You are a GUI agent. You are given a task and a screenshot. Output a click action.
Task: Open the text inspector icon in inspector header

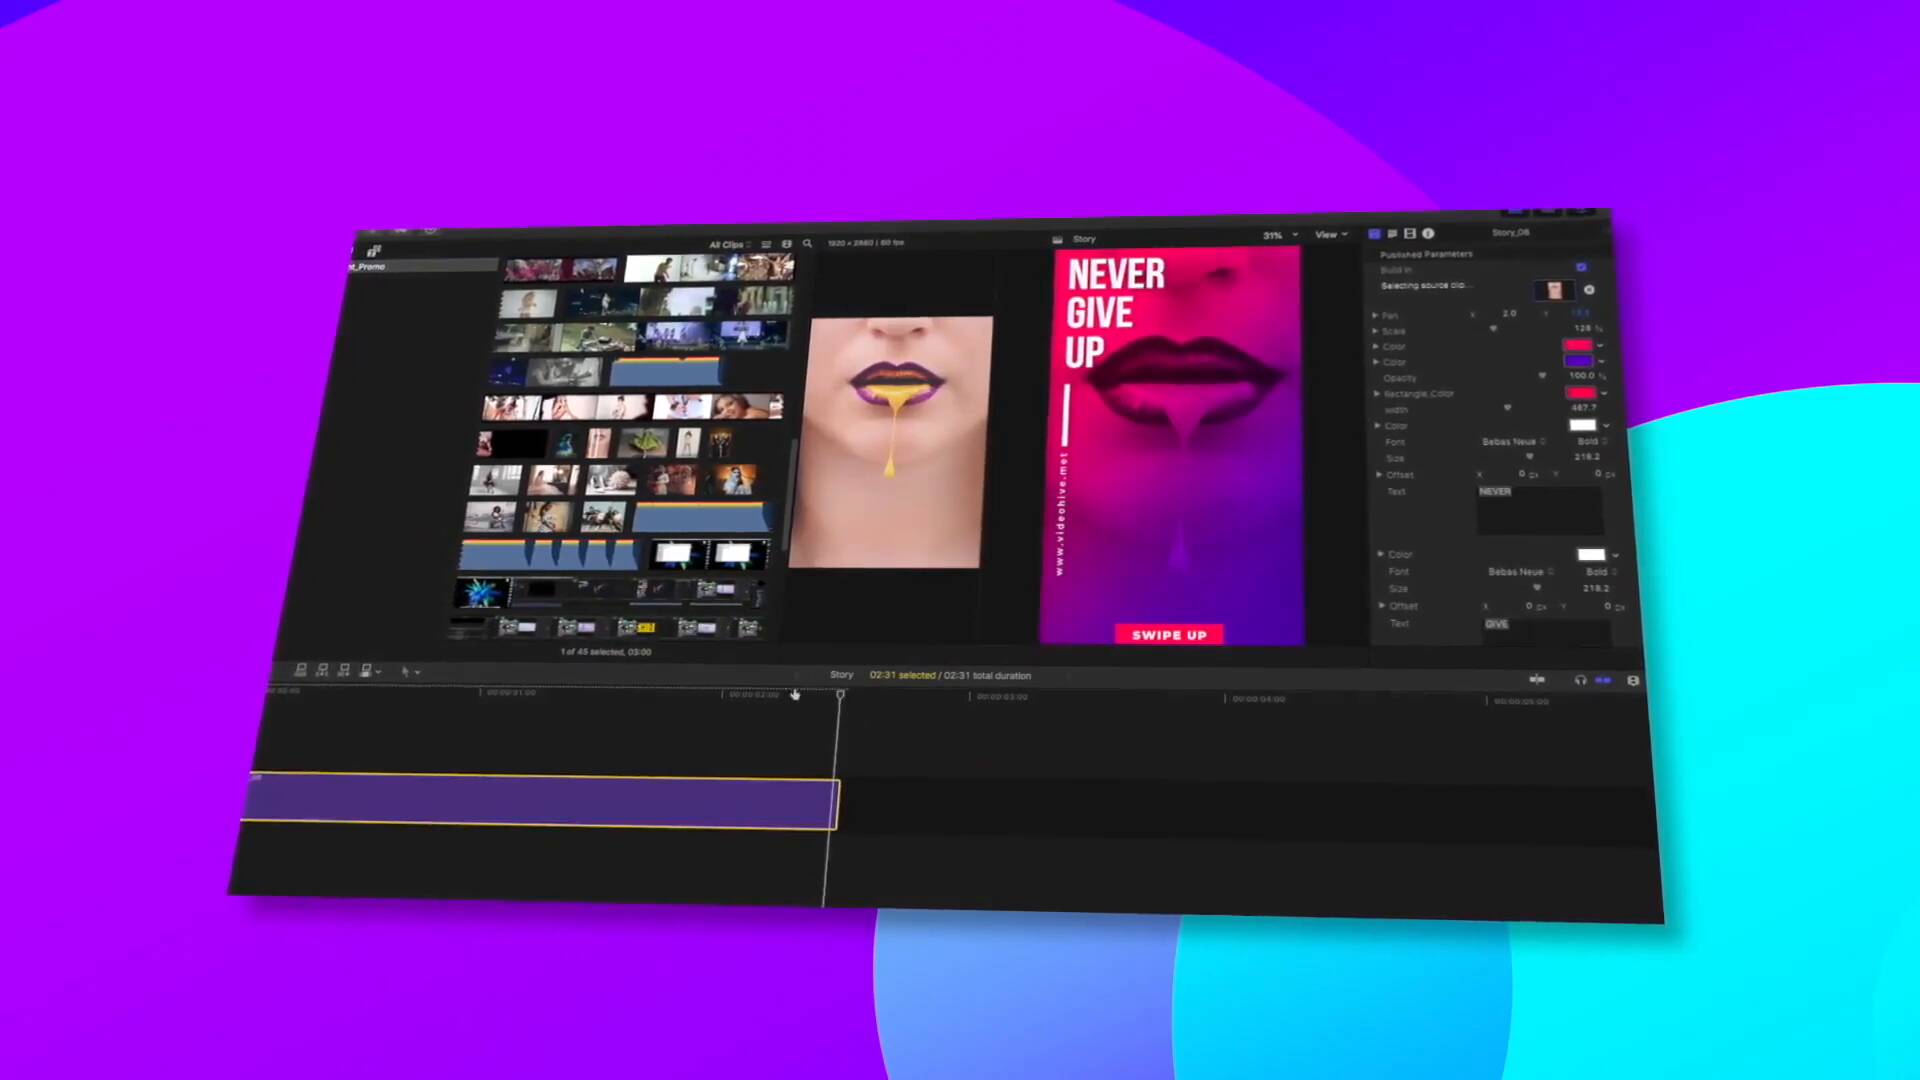coord(1392,234)
